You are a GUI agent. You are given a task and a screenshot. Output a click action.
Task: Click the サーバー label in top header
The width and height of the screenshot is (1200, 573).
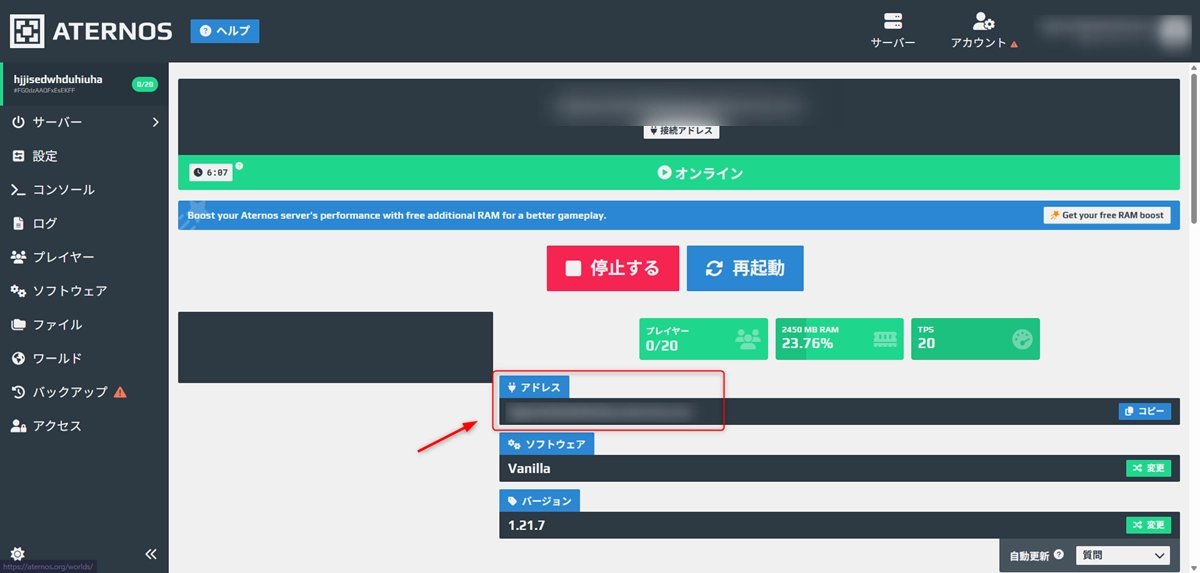[893, 43]
